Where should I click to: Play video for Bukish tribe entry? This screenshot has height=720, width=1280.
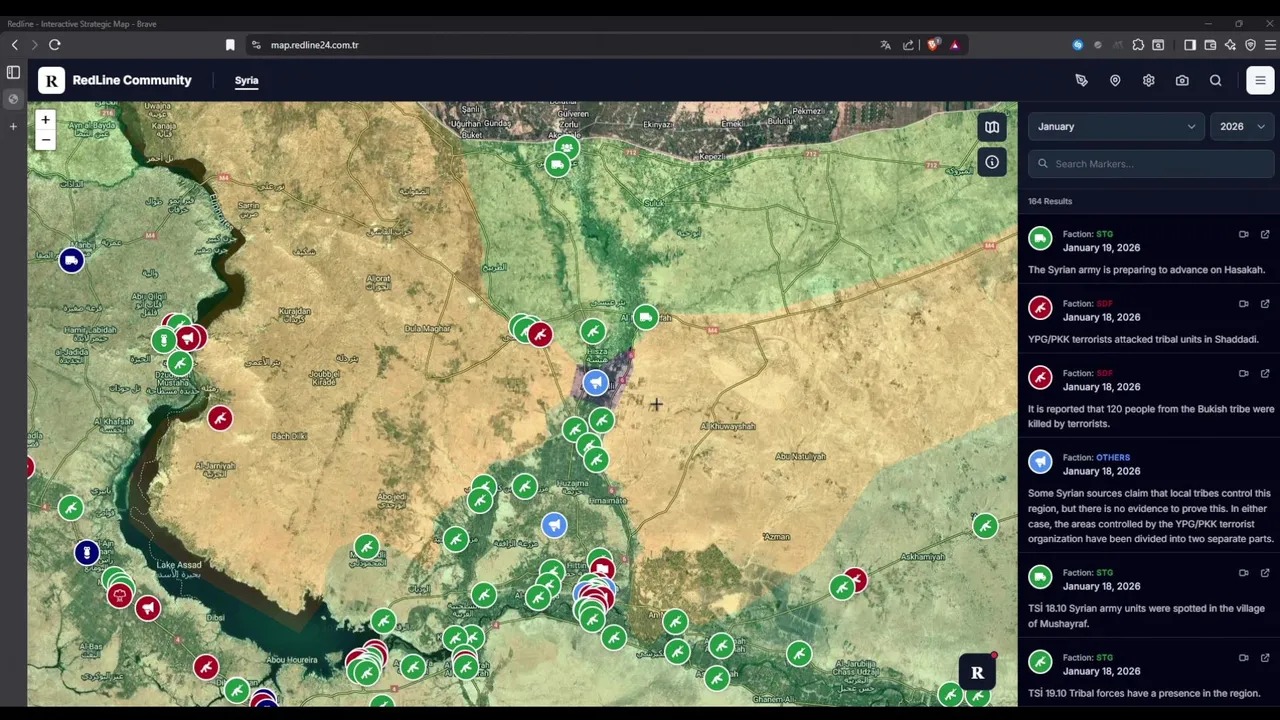pyautogui.click(x=1244, y=373)
